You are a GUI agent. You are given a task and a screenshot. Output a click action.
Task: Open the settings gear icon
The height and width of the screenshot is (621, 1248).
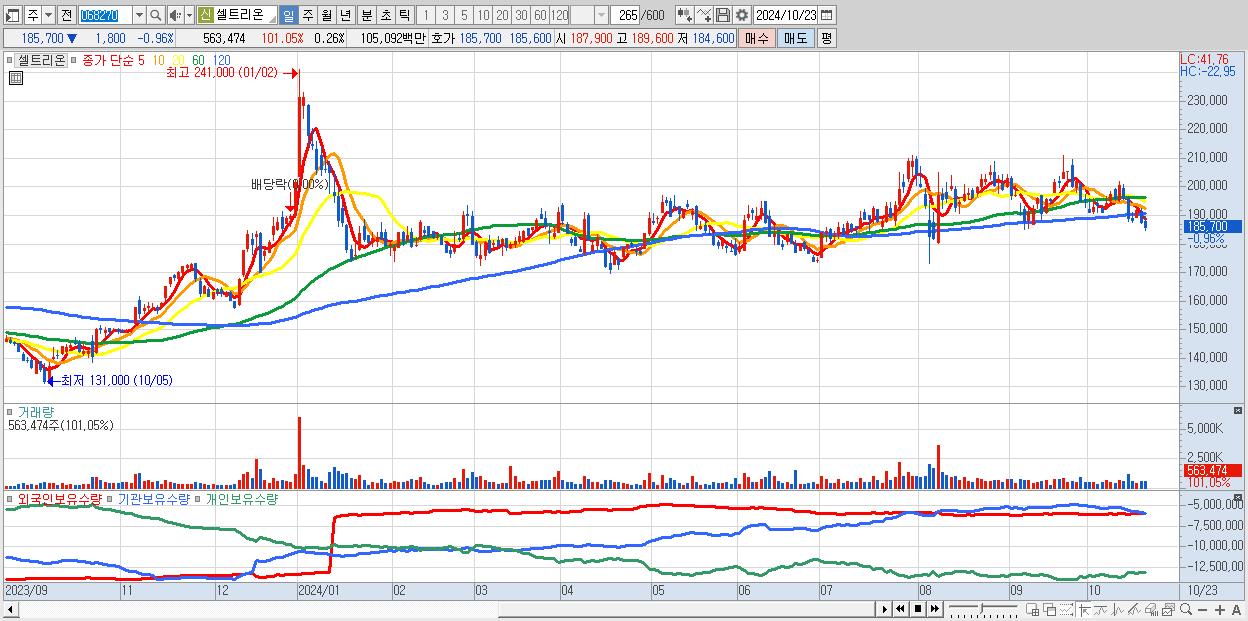point(741,15)
